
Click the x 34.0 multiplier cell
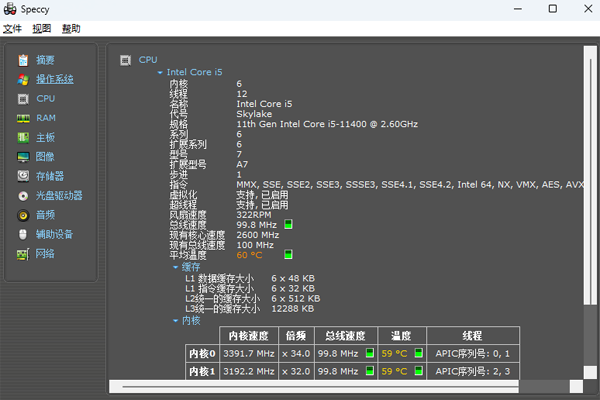[296, 353]
